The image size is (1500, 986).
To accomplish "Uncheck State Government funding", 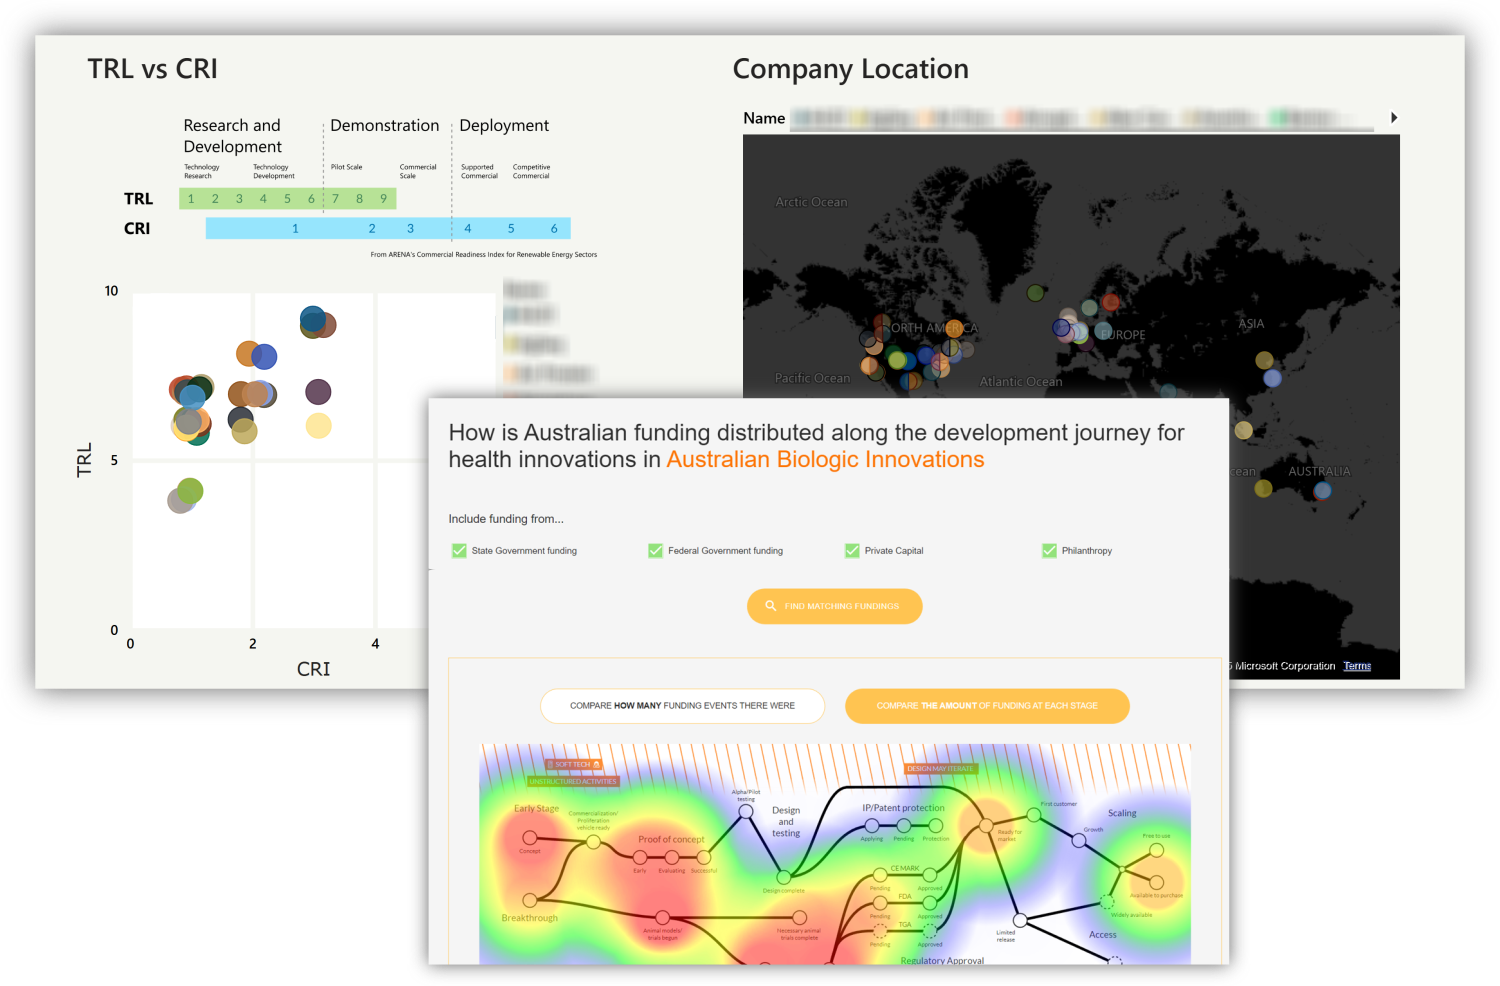I will pyautogui.click(x=459, y=551).
